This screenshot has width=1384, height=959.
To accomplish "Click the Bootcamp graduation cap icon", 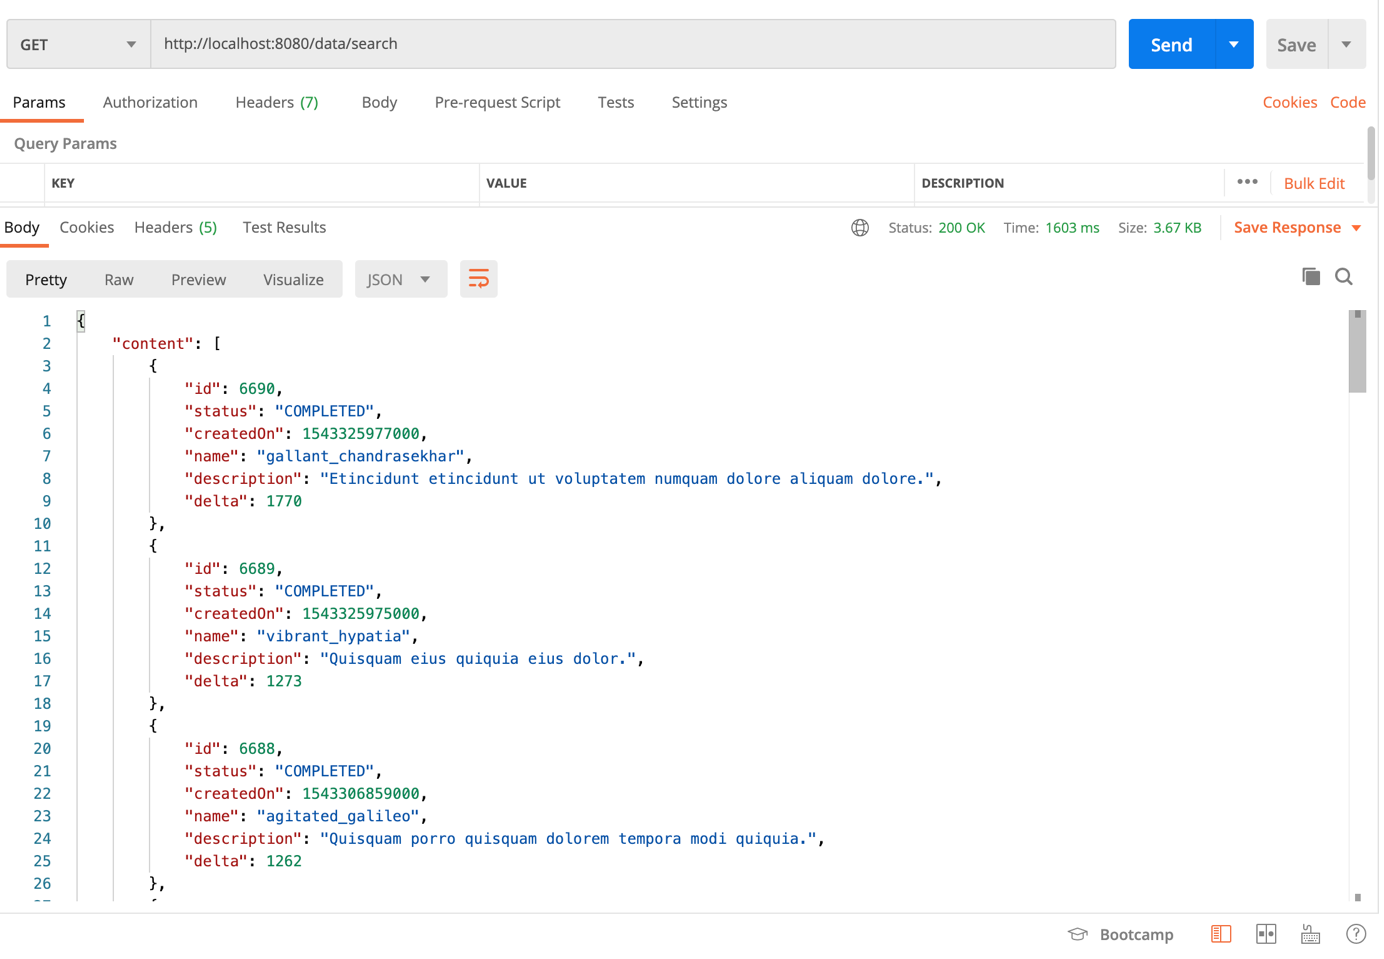I will tap(1077, 933).
